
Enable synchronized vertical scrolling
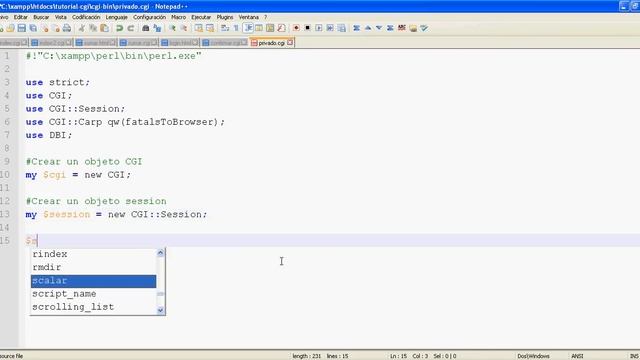(199, 28)
